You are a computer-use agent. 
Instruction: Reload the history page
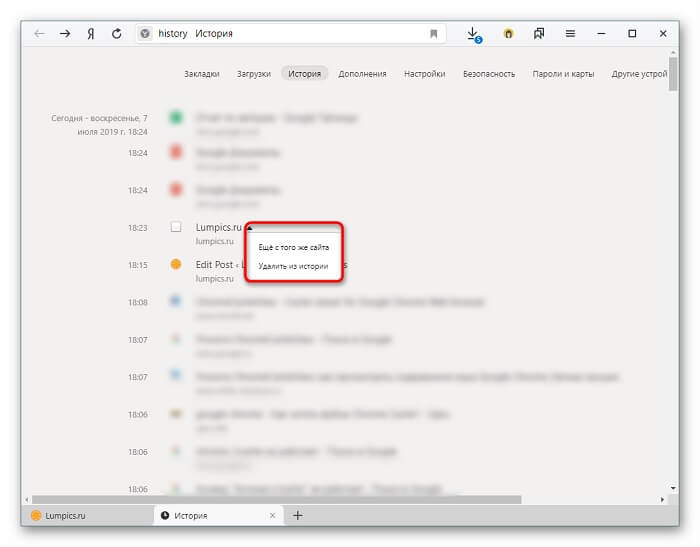pos(117,33)
